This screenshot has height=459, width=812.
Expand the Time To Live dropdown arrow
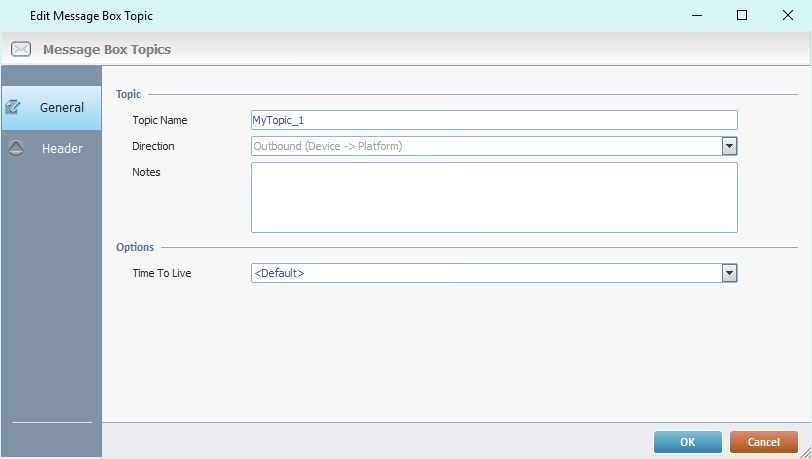tap(729, 272)
